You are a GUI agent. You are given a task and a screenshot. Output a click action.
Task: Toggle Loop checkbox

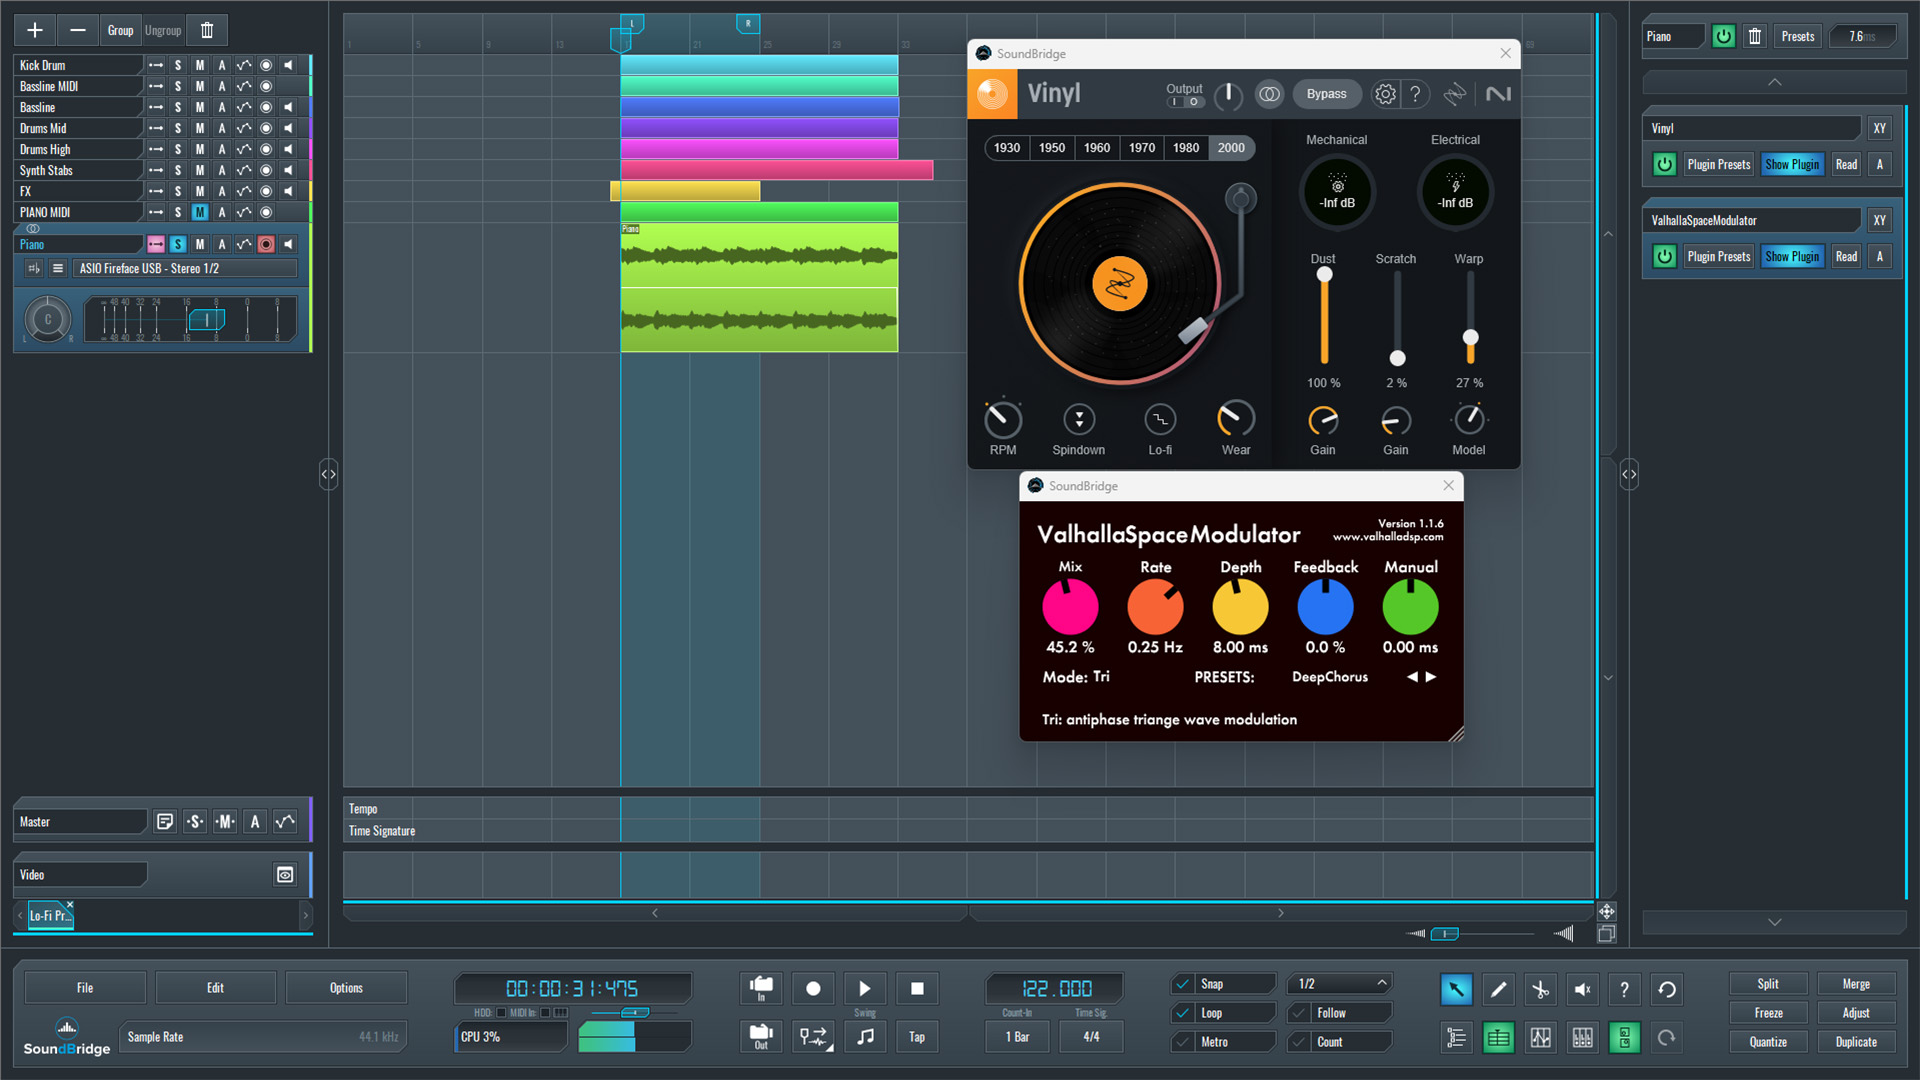[x=1183, y=1013]
